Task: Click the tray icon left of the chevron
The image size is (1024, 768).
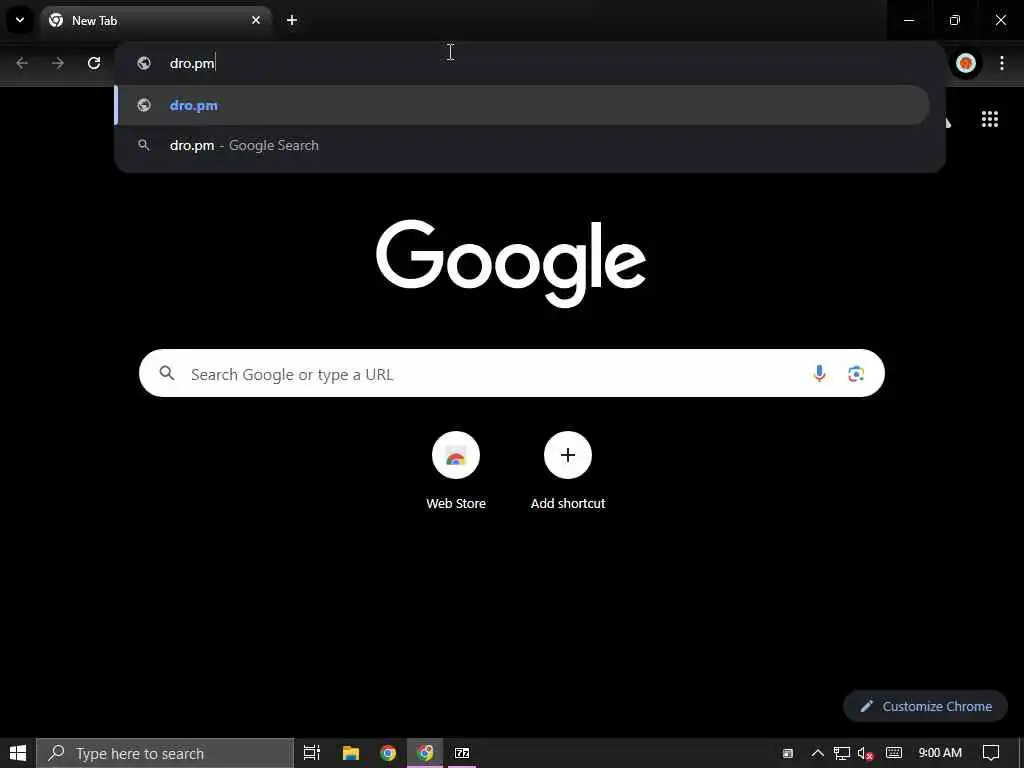Action: pos(788,753)
